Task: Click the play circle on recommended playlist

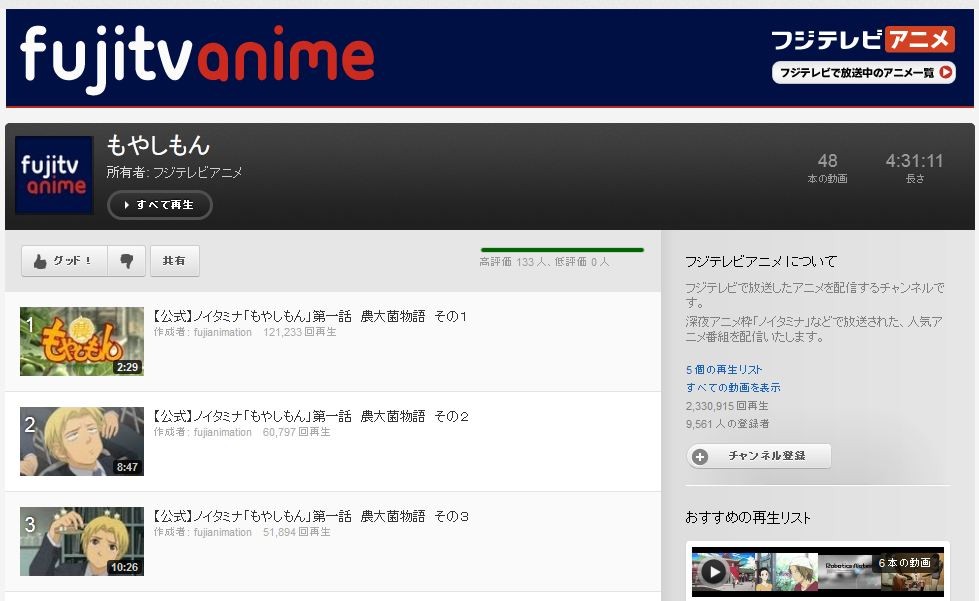Action: tap(713, 571)
